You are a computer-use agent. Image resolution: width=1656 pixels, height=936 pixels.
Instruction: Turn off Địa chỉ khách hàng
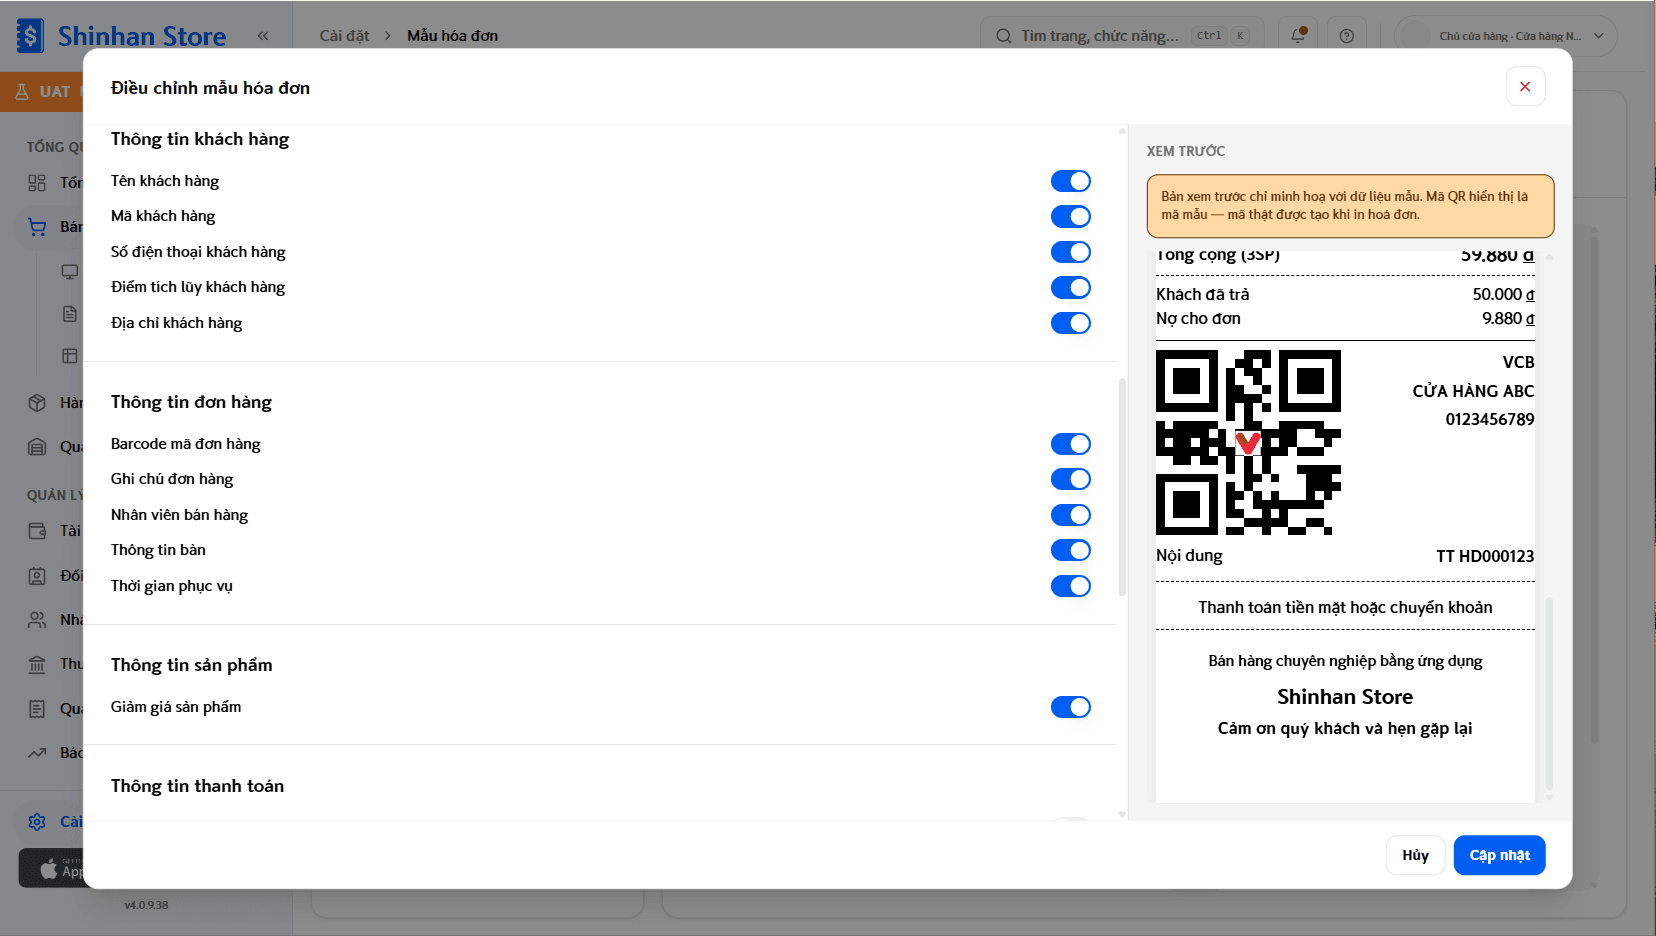[1070, 323]
